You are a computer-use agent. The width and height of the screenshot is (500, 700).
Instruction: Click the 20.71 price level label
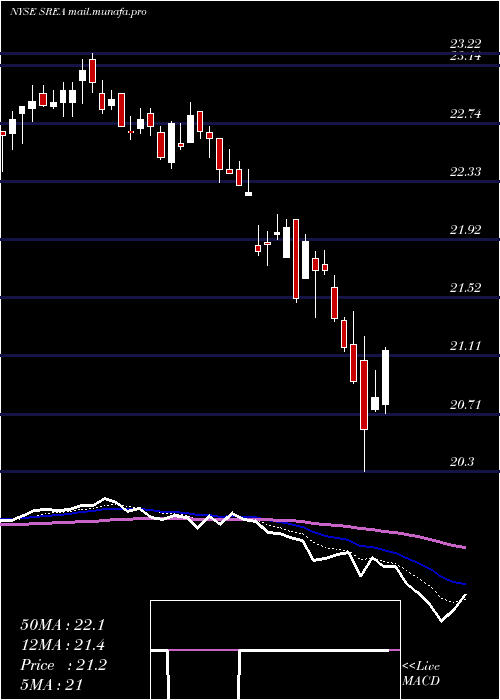tap(466, 405)
